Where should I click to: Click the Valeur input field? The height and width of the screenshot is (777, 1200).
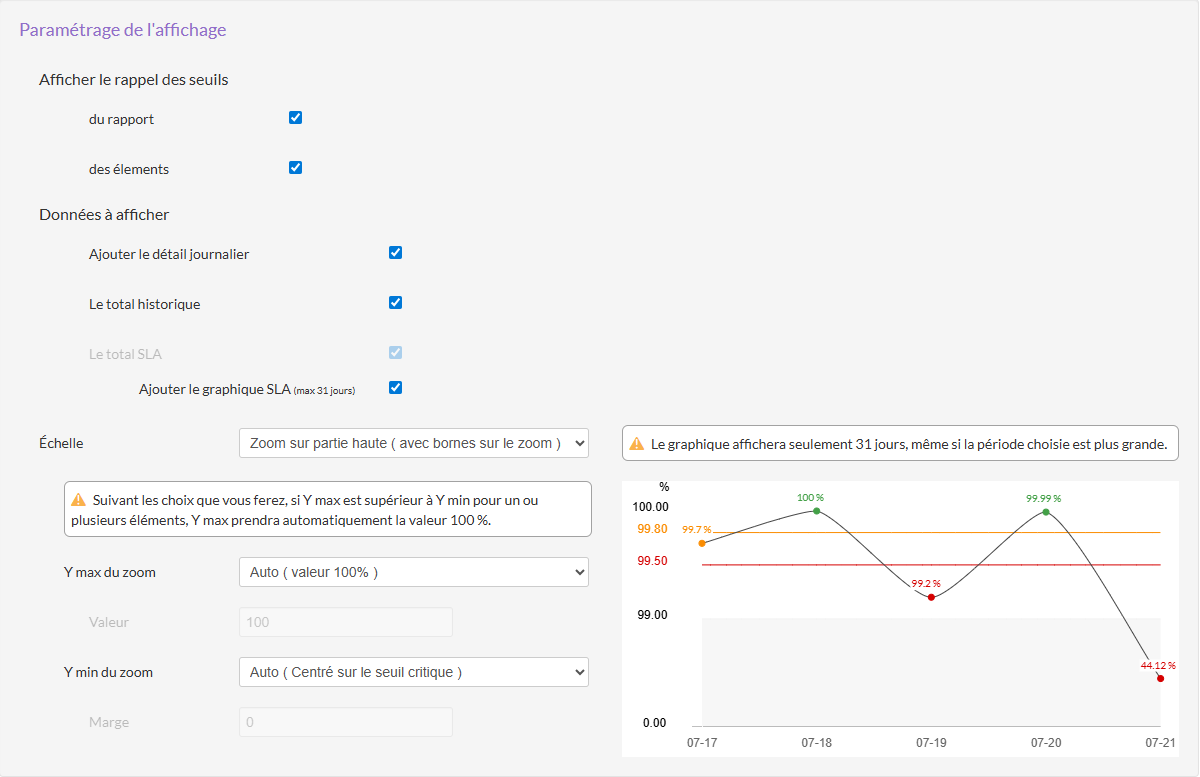click(346, 622)
